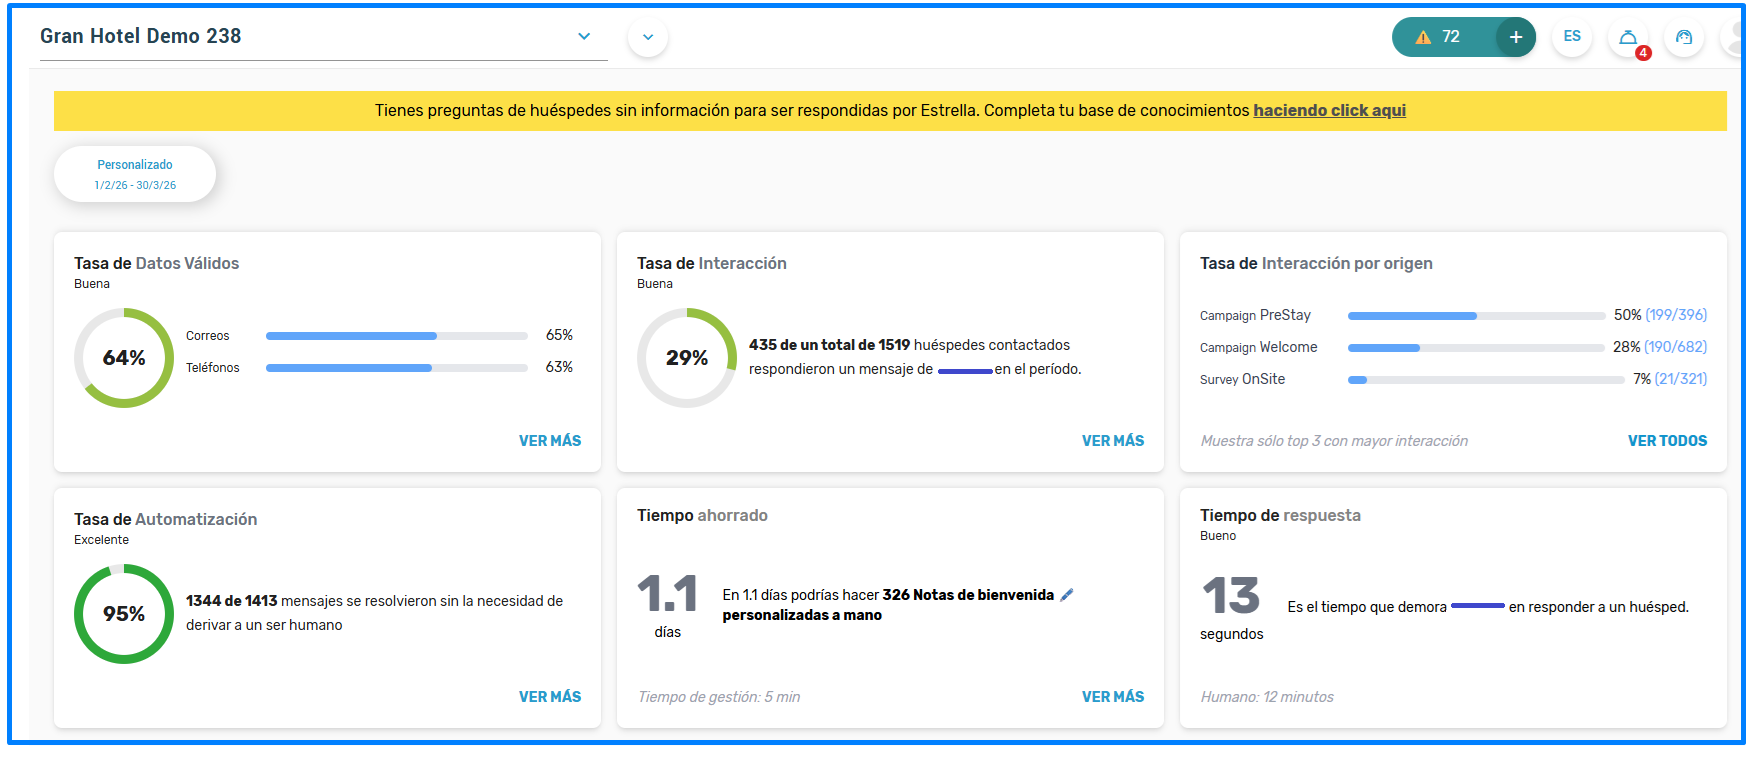Open the warning alerts counter showing 72

coord(1441,37)
